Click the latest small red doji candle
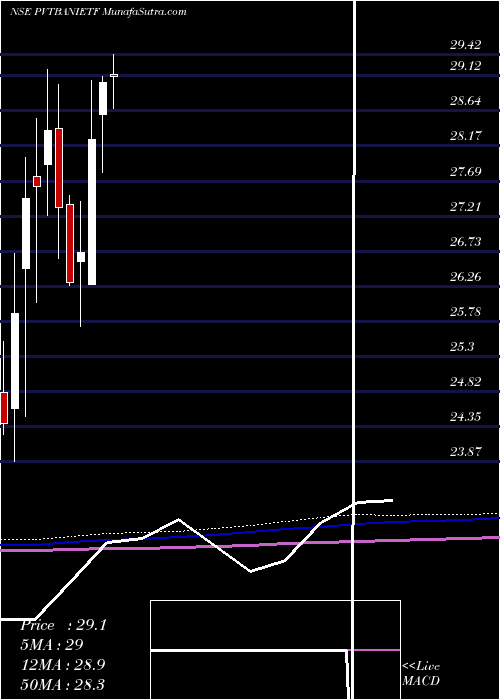Viewport: 500px width, 700px height. point(114,75)
